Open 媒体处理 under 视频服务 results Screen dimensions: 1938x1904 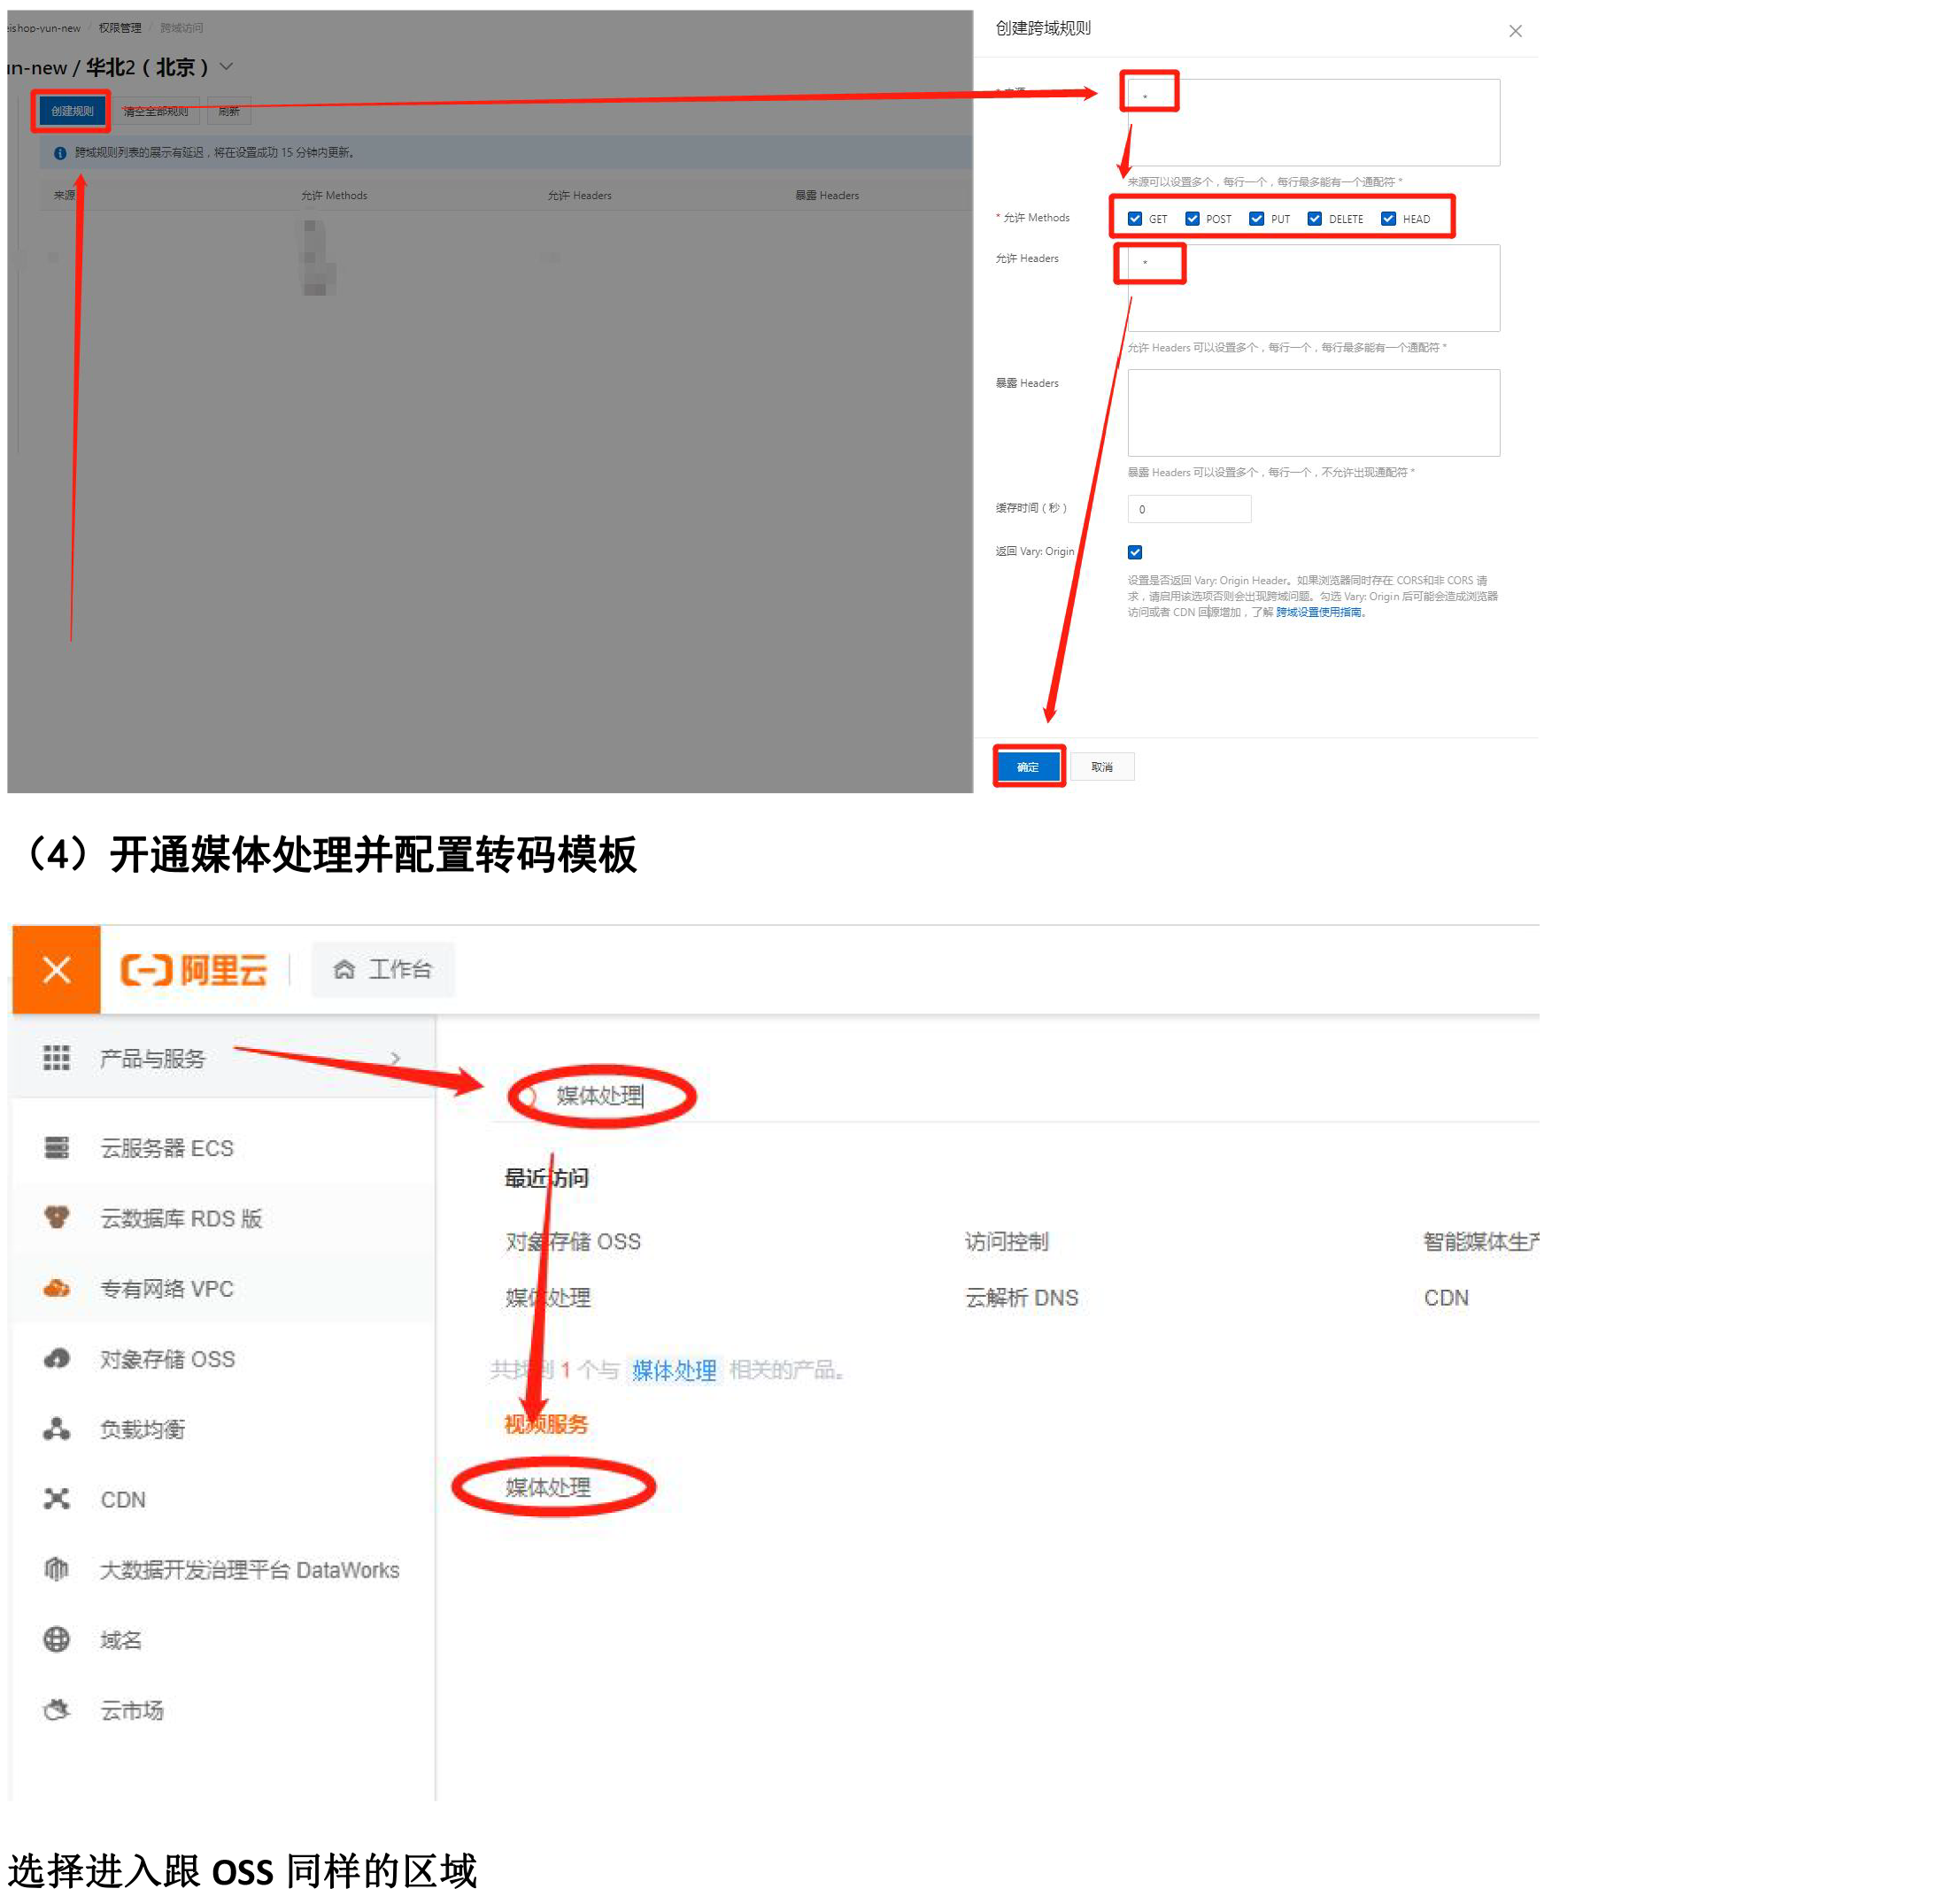tap(547, 1486)
